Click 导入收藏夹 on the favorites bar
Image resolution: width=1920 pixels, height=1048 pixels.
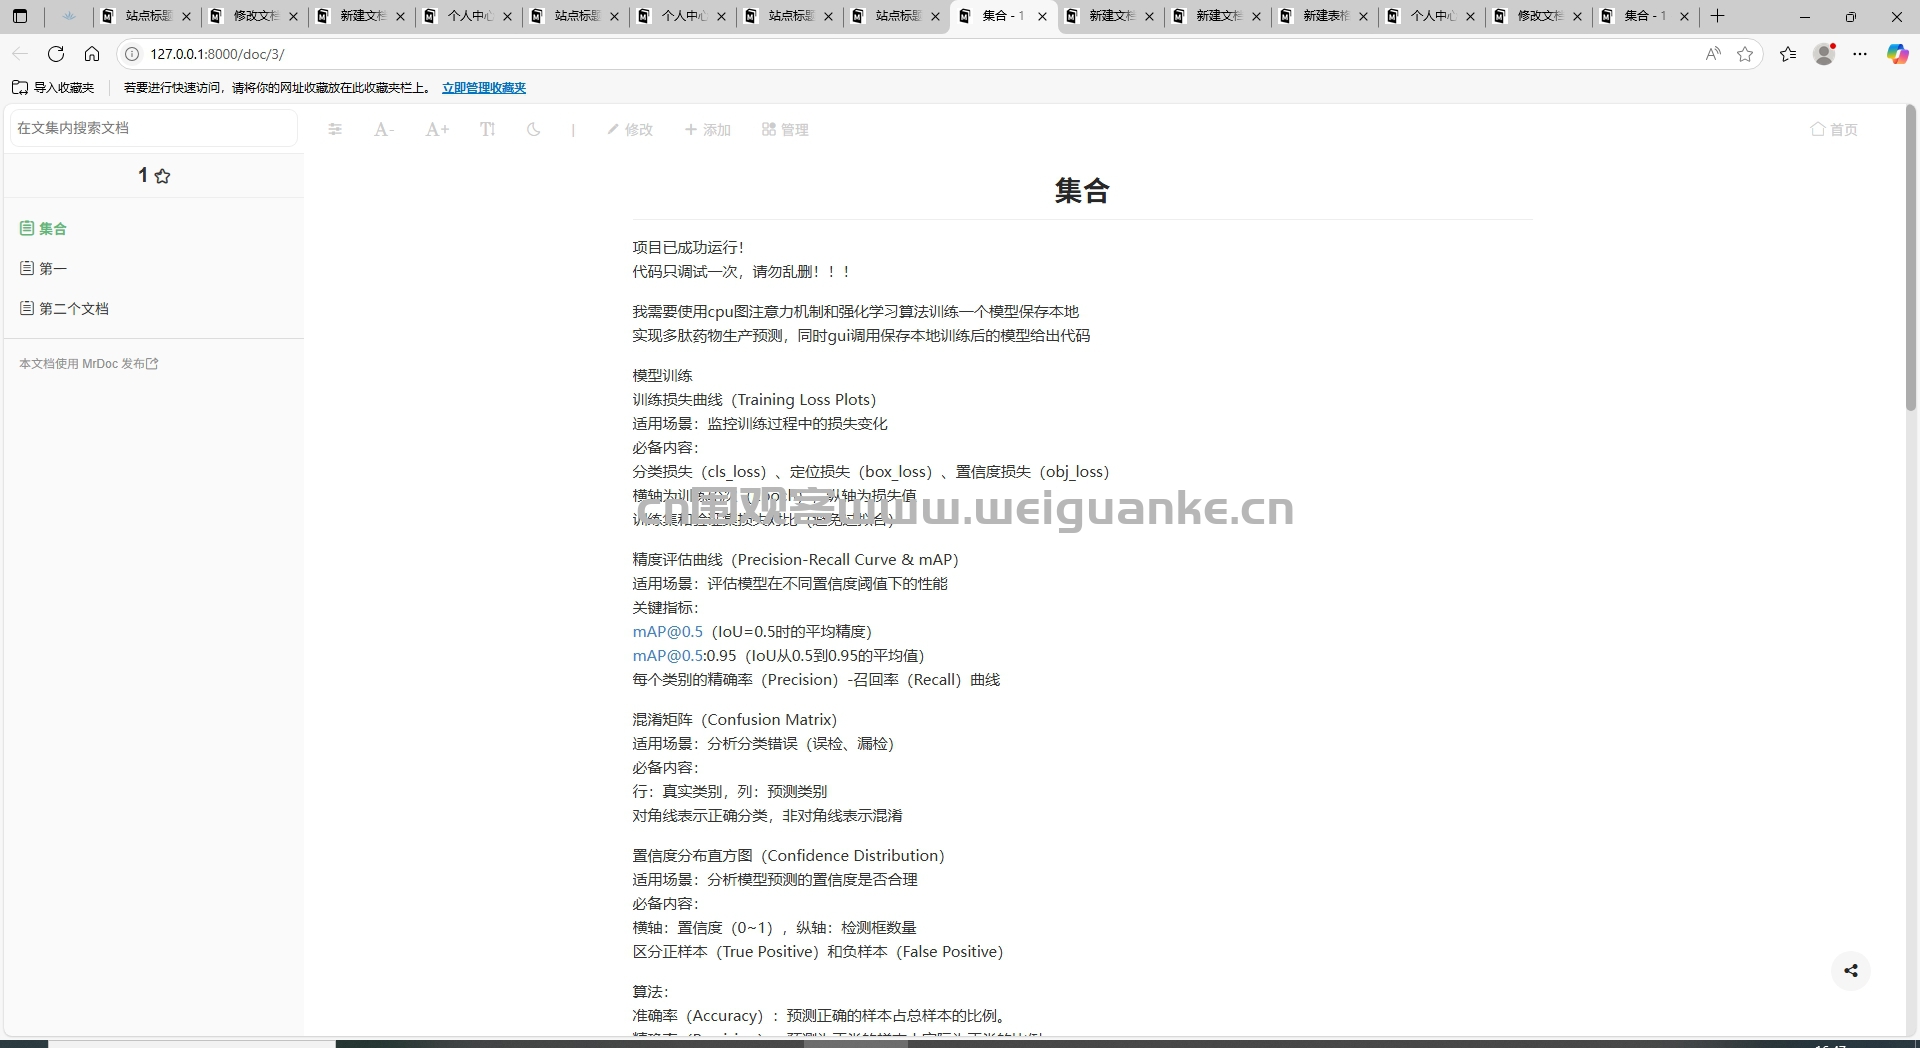click(53, 88)
